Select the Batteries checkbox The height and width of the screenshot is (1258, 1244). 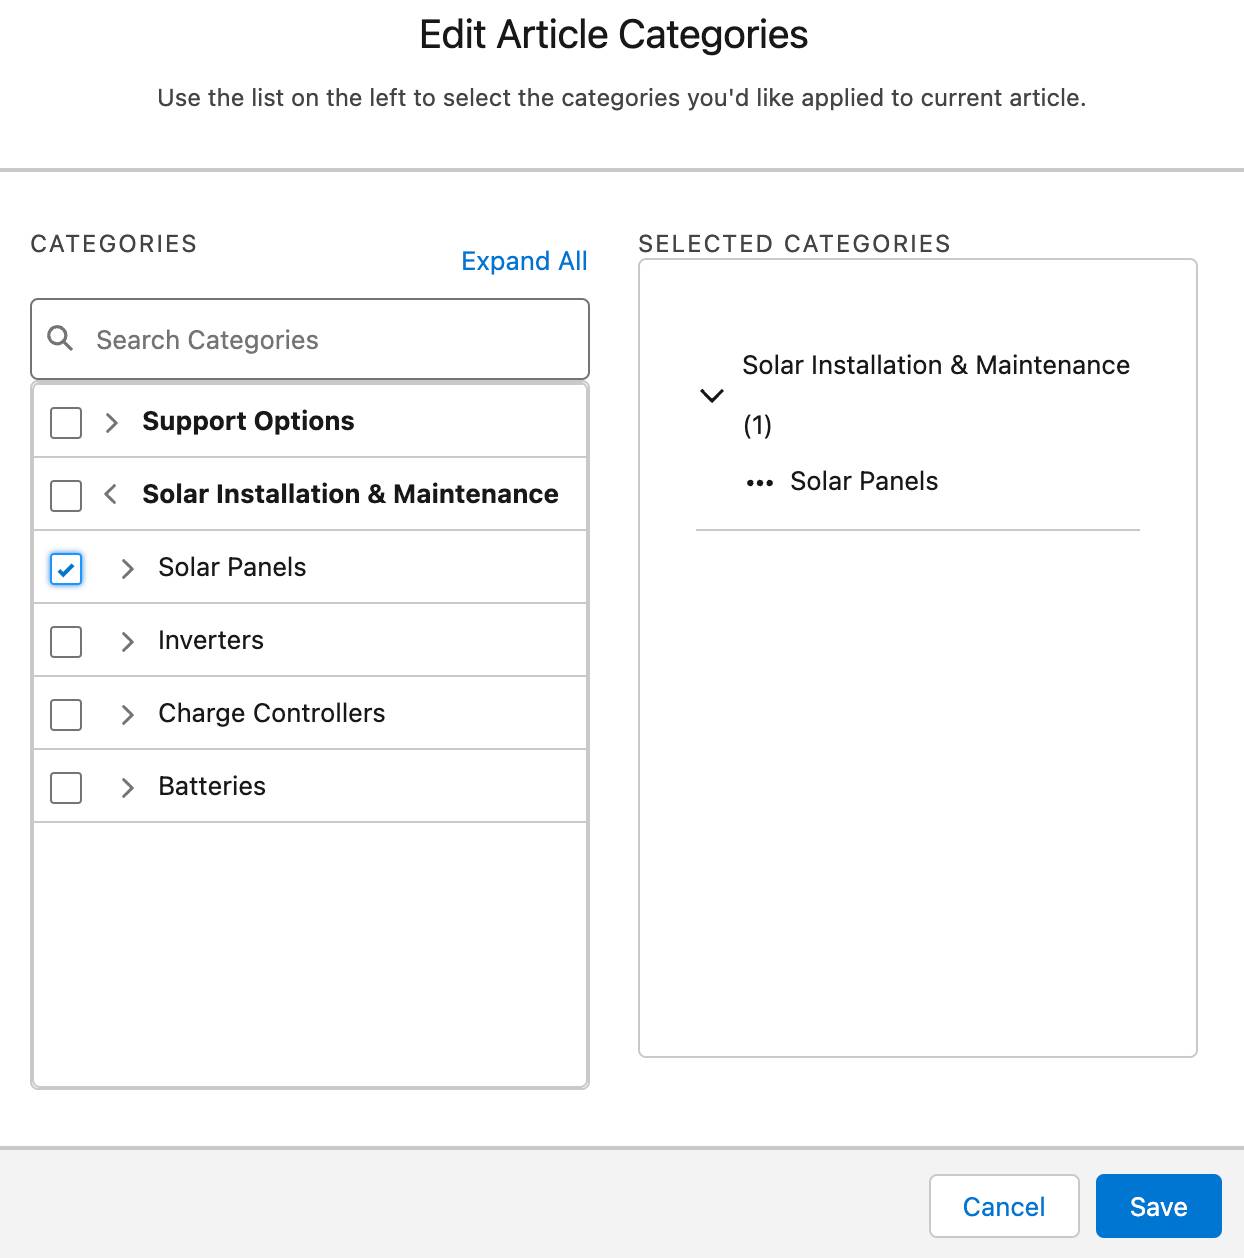click(x=66, y=788)
